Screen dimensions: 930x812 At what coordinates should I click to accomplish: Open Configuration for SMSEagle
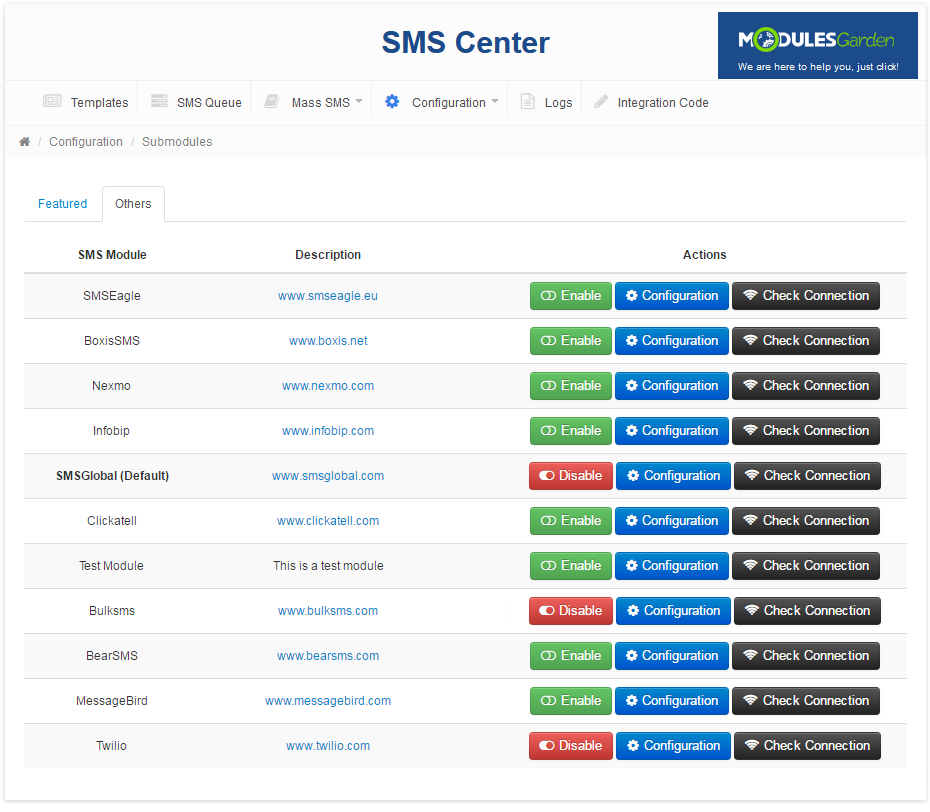click(x=671, y=296)
